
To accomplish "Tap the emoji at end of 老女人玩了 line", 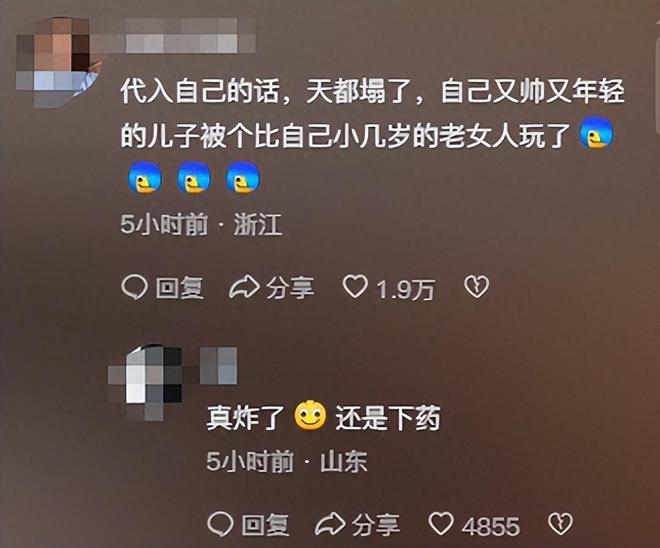I will point(596,133).
